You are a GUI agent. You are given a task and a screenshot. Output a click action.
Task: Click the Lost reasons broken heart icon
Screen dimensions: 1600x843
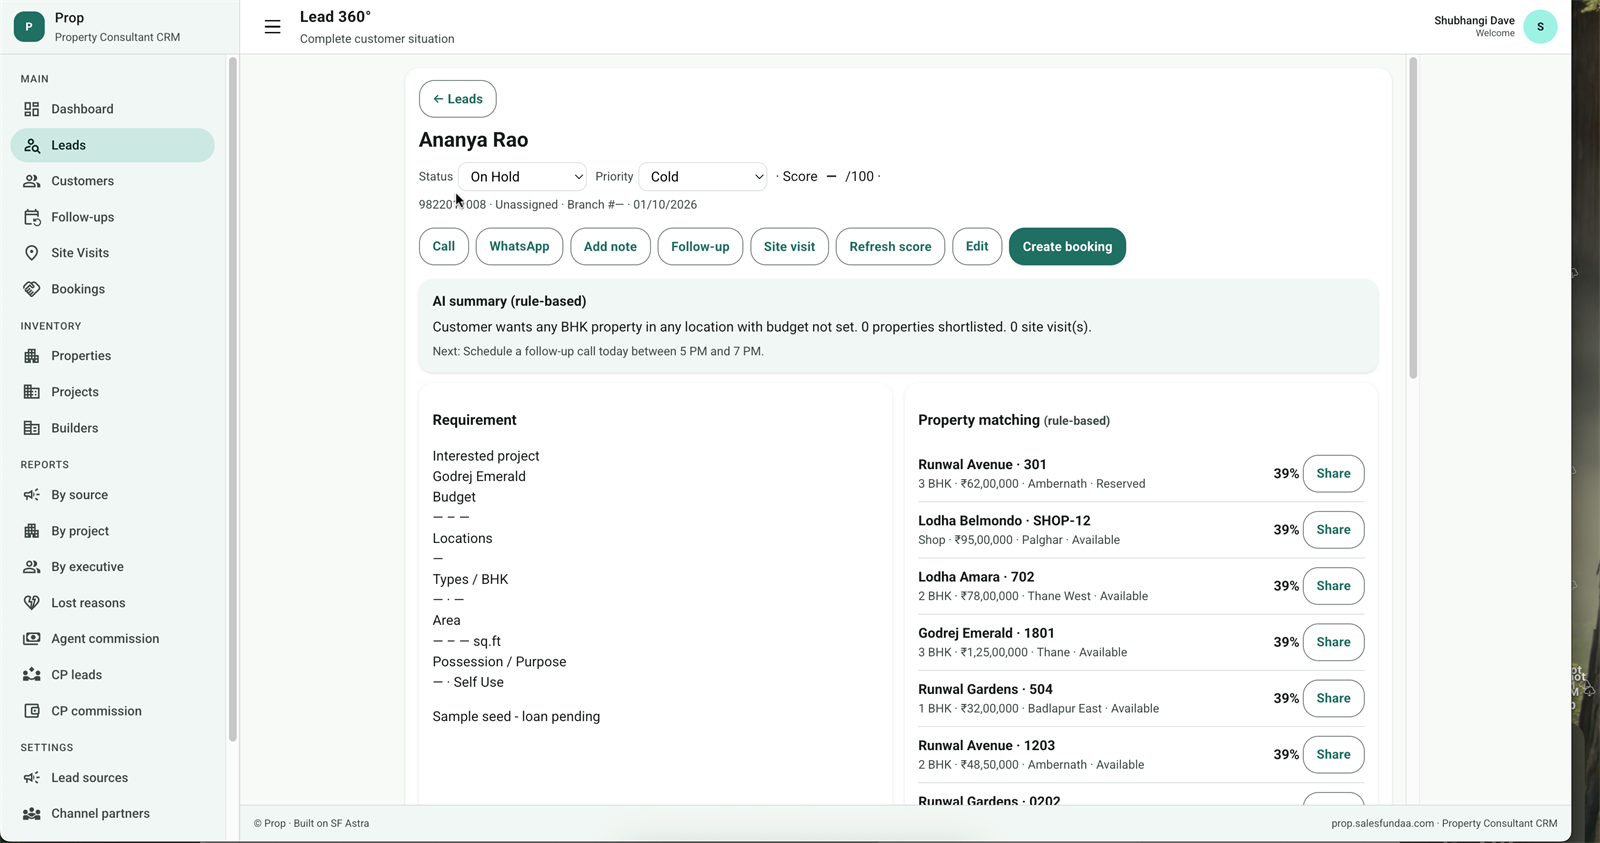click(x=32, y=603)
